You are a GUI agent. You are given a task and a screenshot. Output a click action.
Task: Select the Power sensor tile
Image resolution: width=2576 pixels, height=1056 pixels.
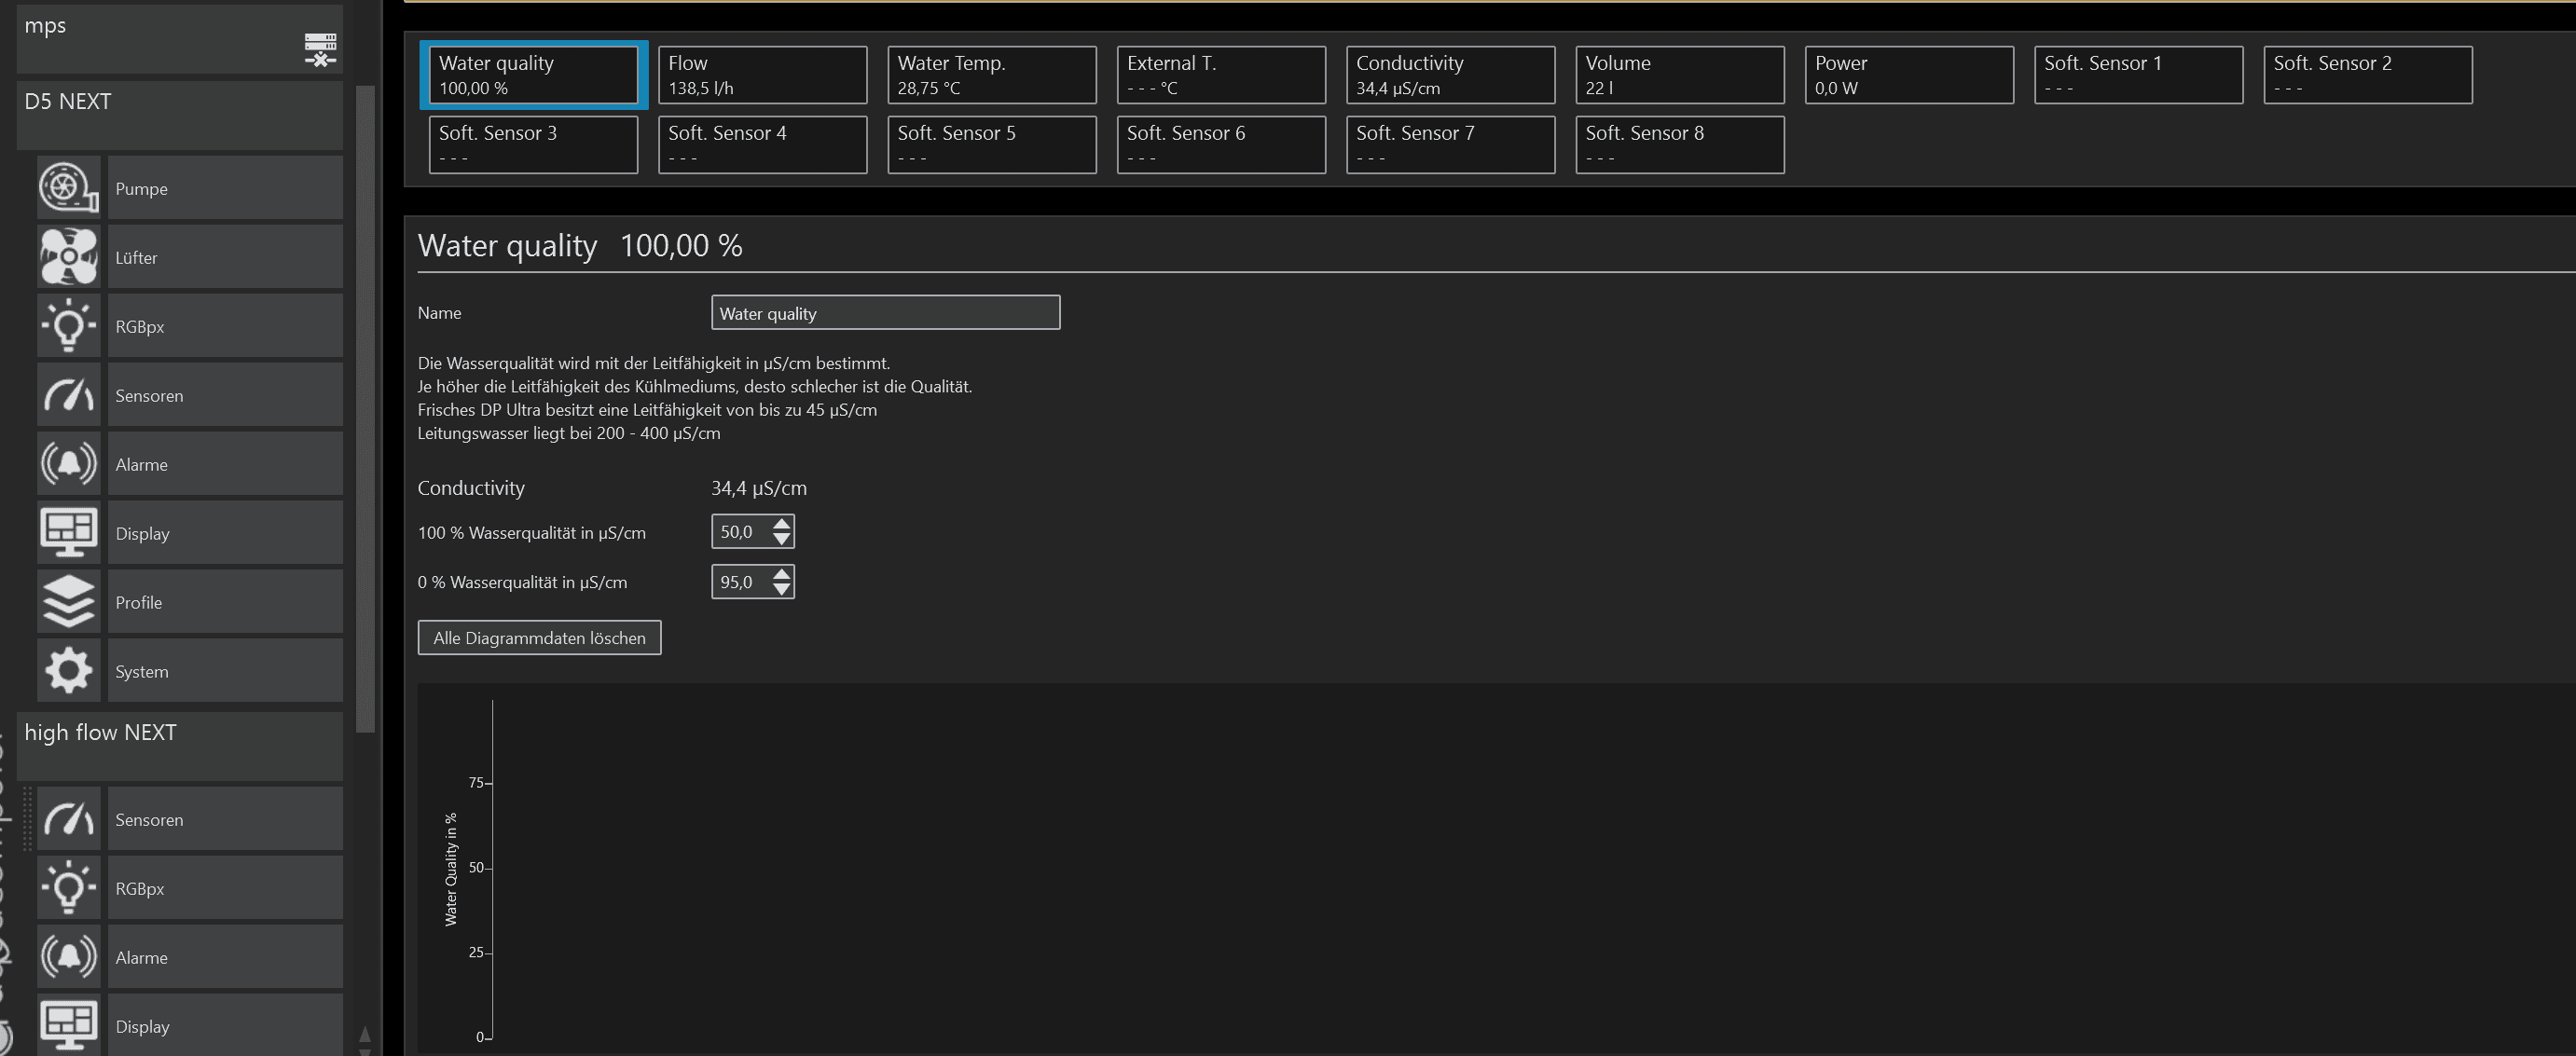click(x=1909, y=75)
